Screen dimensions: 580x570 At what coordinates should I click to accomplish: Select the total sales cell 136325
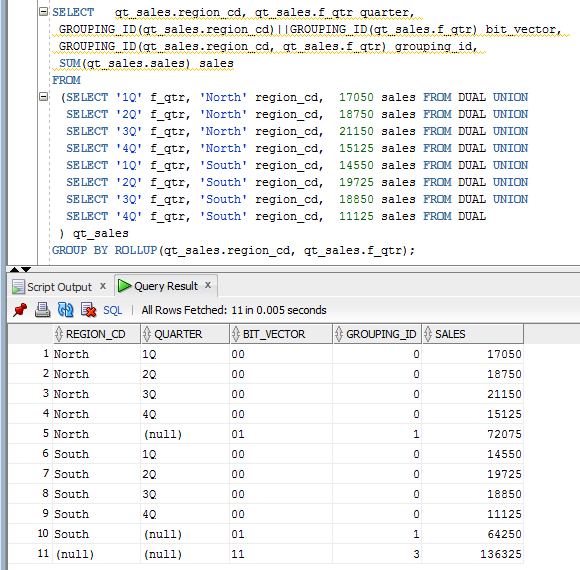(472, 554)
